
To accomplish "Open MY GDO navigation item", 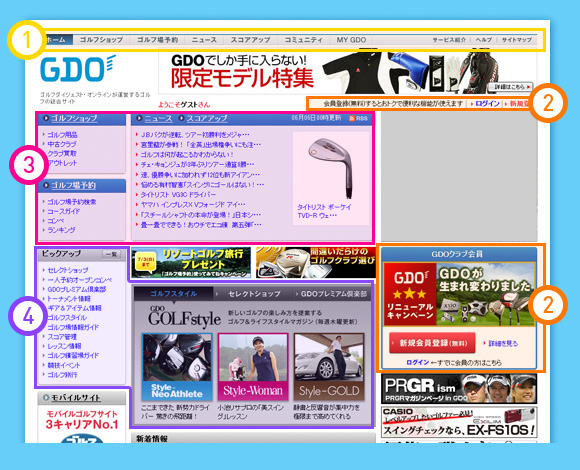I will [x=351, y=40].
